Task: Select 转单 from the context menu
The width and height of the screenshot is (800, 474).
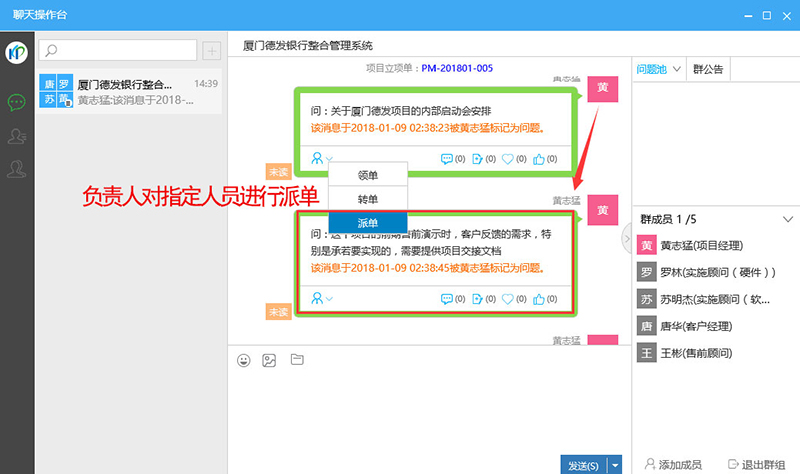Action: coord(368,199)
